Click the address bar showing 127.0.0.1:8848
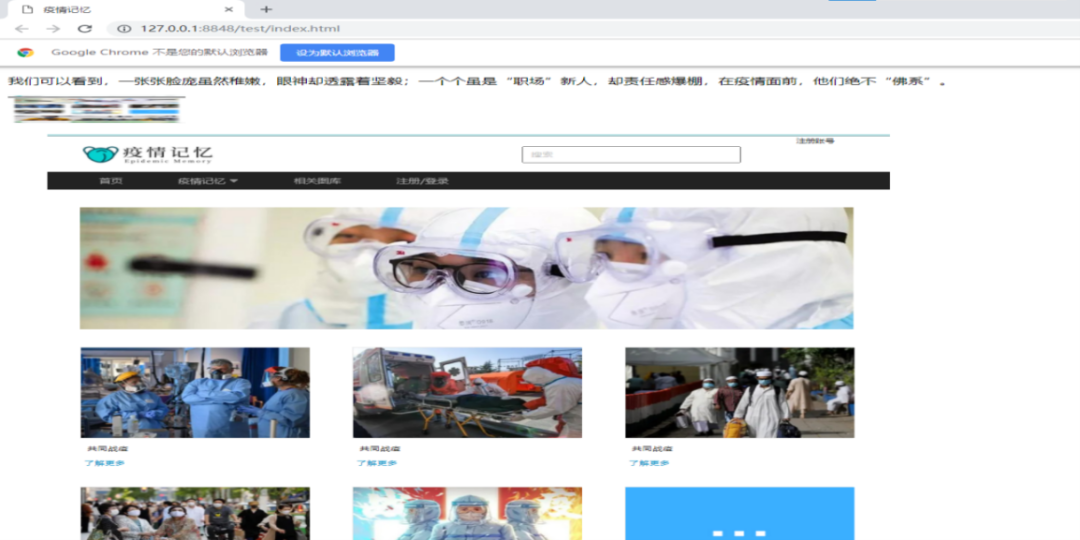The height and width of the screenshot is (540, 1080). (x=240, y=29)
